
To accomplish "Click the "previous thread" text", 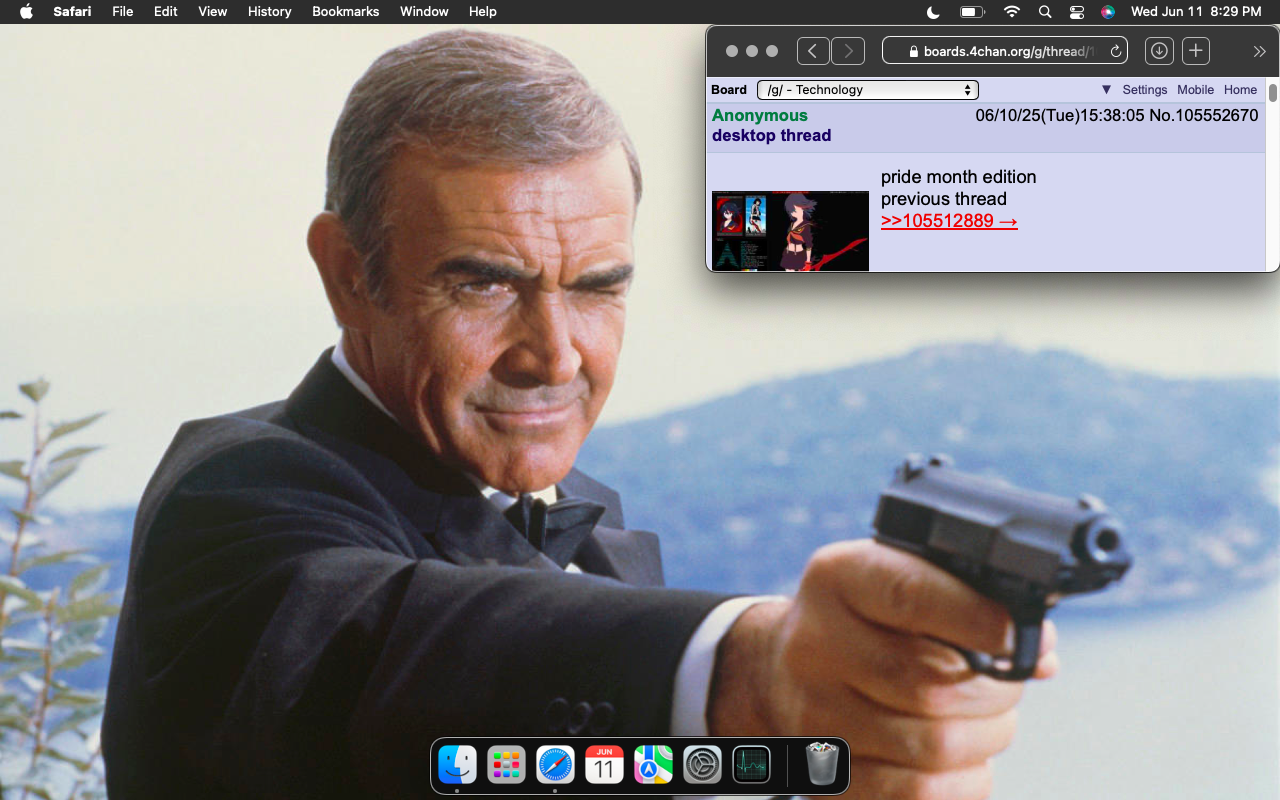I will click(x=944, y=199).
